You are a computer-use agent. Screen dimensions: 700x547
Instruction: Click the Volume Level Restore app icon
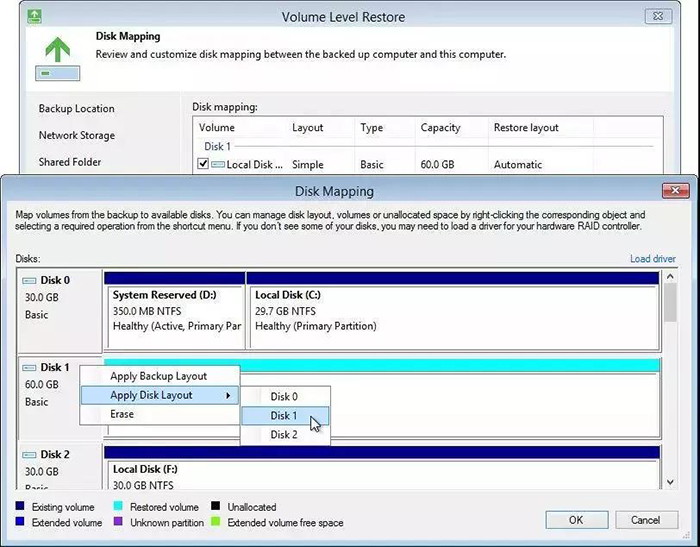[x=34, y=17]
